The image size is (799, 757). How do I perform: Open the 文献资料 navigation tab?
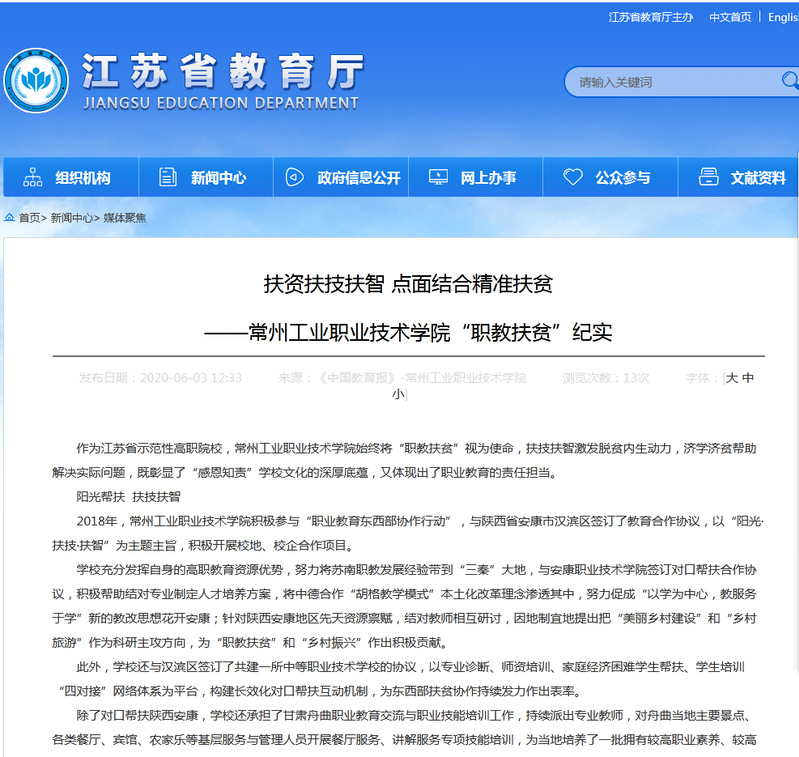click(757, 178)
